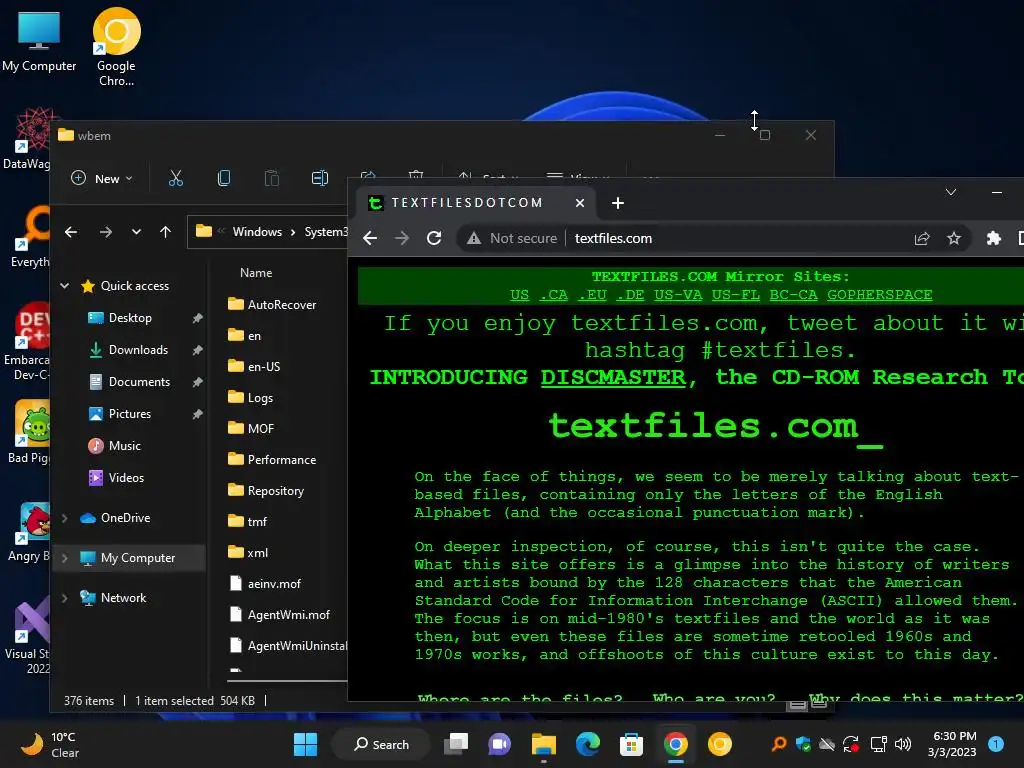This screenshot has width=1024, height=768.
Task: Select the MOF folder
Action: (261, 428)
